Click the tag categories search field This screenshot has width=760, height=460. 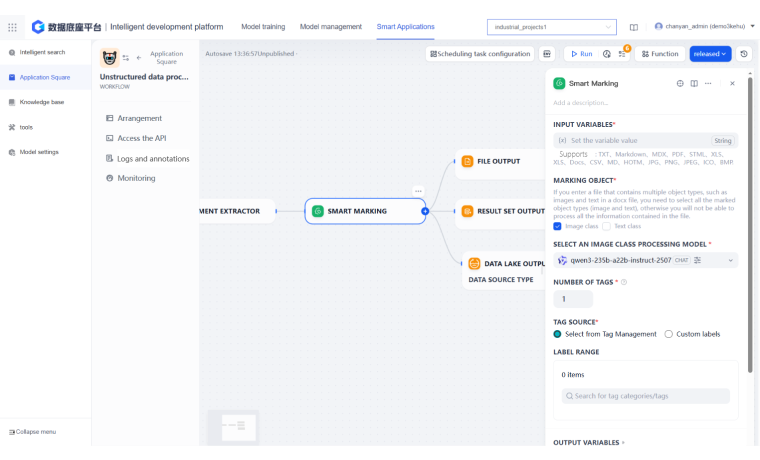645,396
